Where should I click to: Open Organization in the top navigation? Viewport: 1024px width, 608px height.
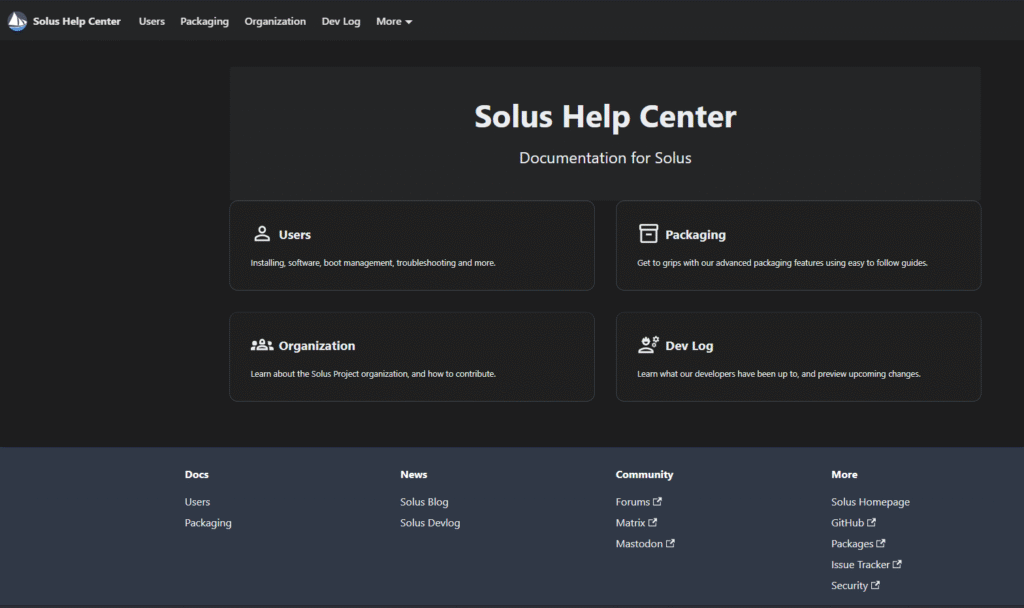[x=275, y=21]
